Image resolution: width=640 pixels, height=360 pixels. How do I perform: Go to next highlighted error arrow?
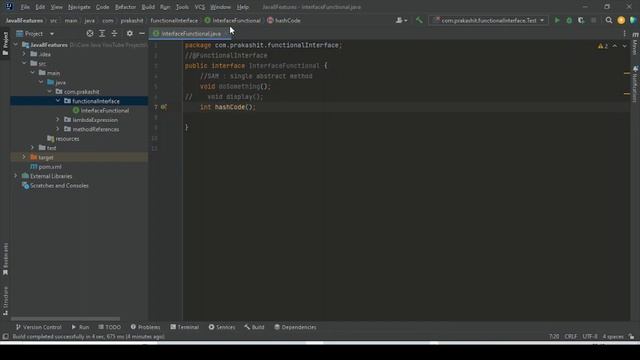[x=624, y=46]
